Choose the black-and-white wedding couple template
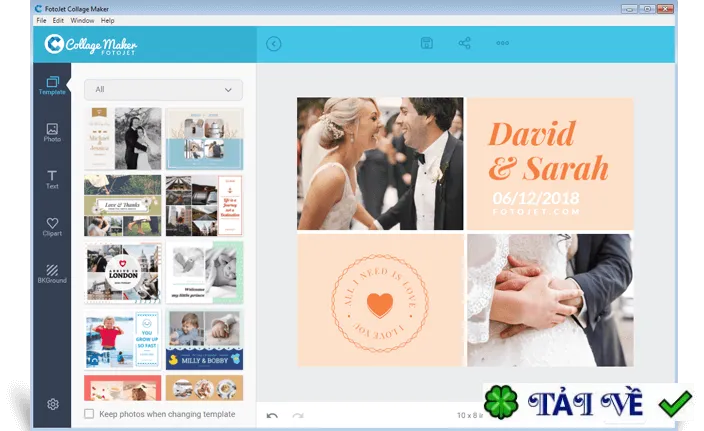 click(x=123, y=138)
